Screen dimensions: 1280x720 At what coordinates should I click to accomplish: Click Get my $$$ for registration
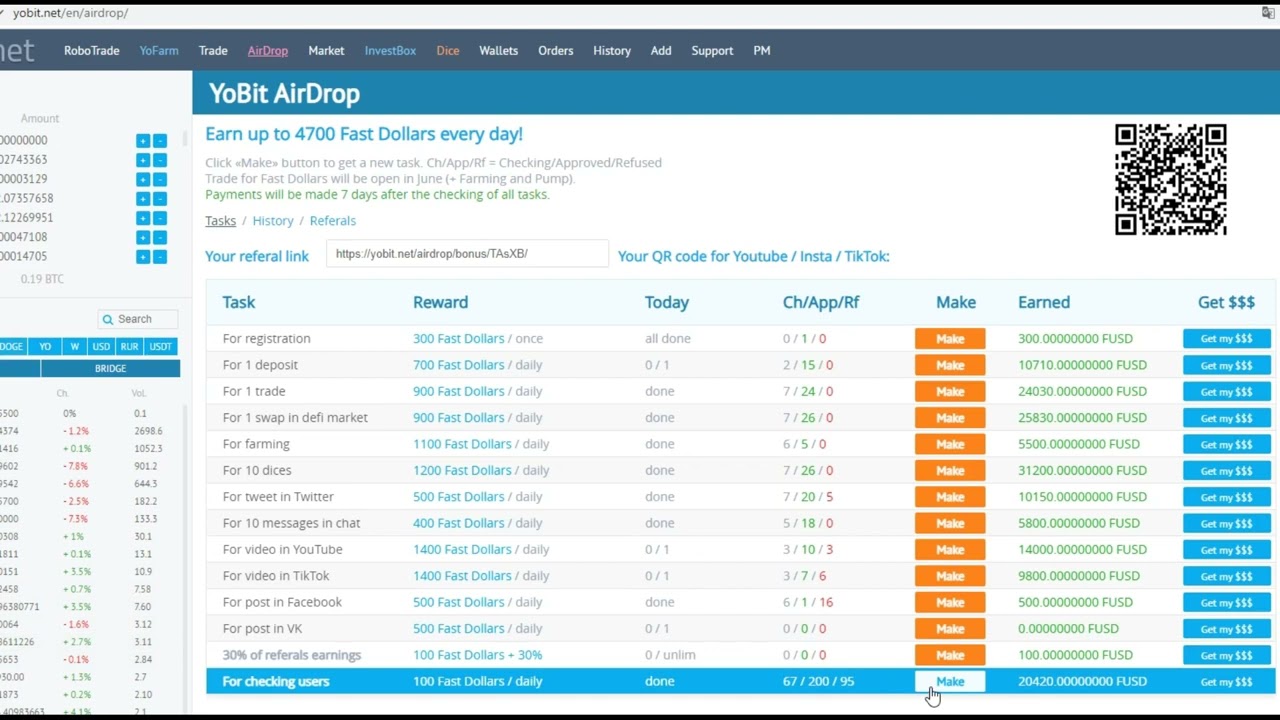tap(1226, 339)
